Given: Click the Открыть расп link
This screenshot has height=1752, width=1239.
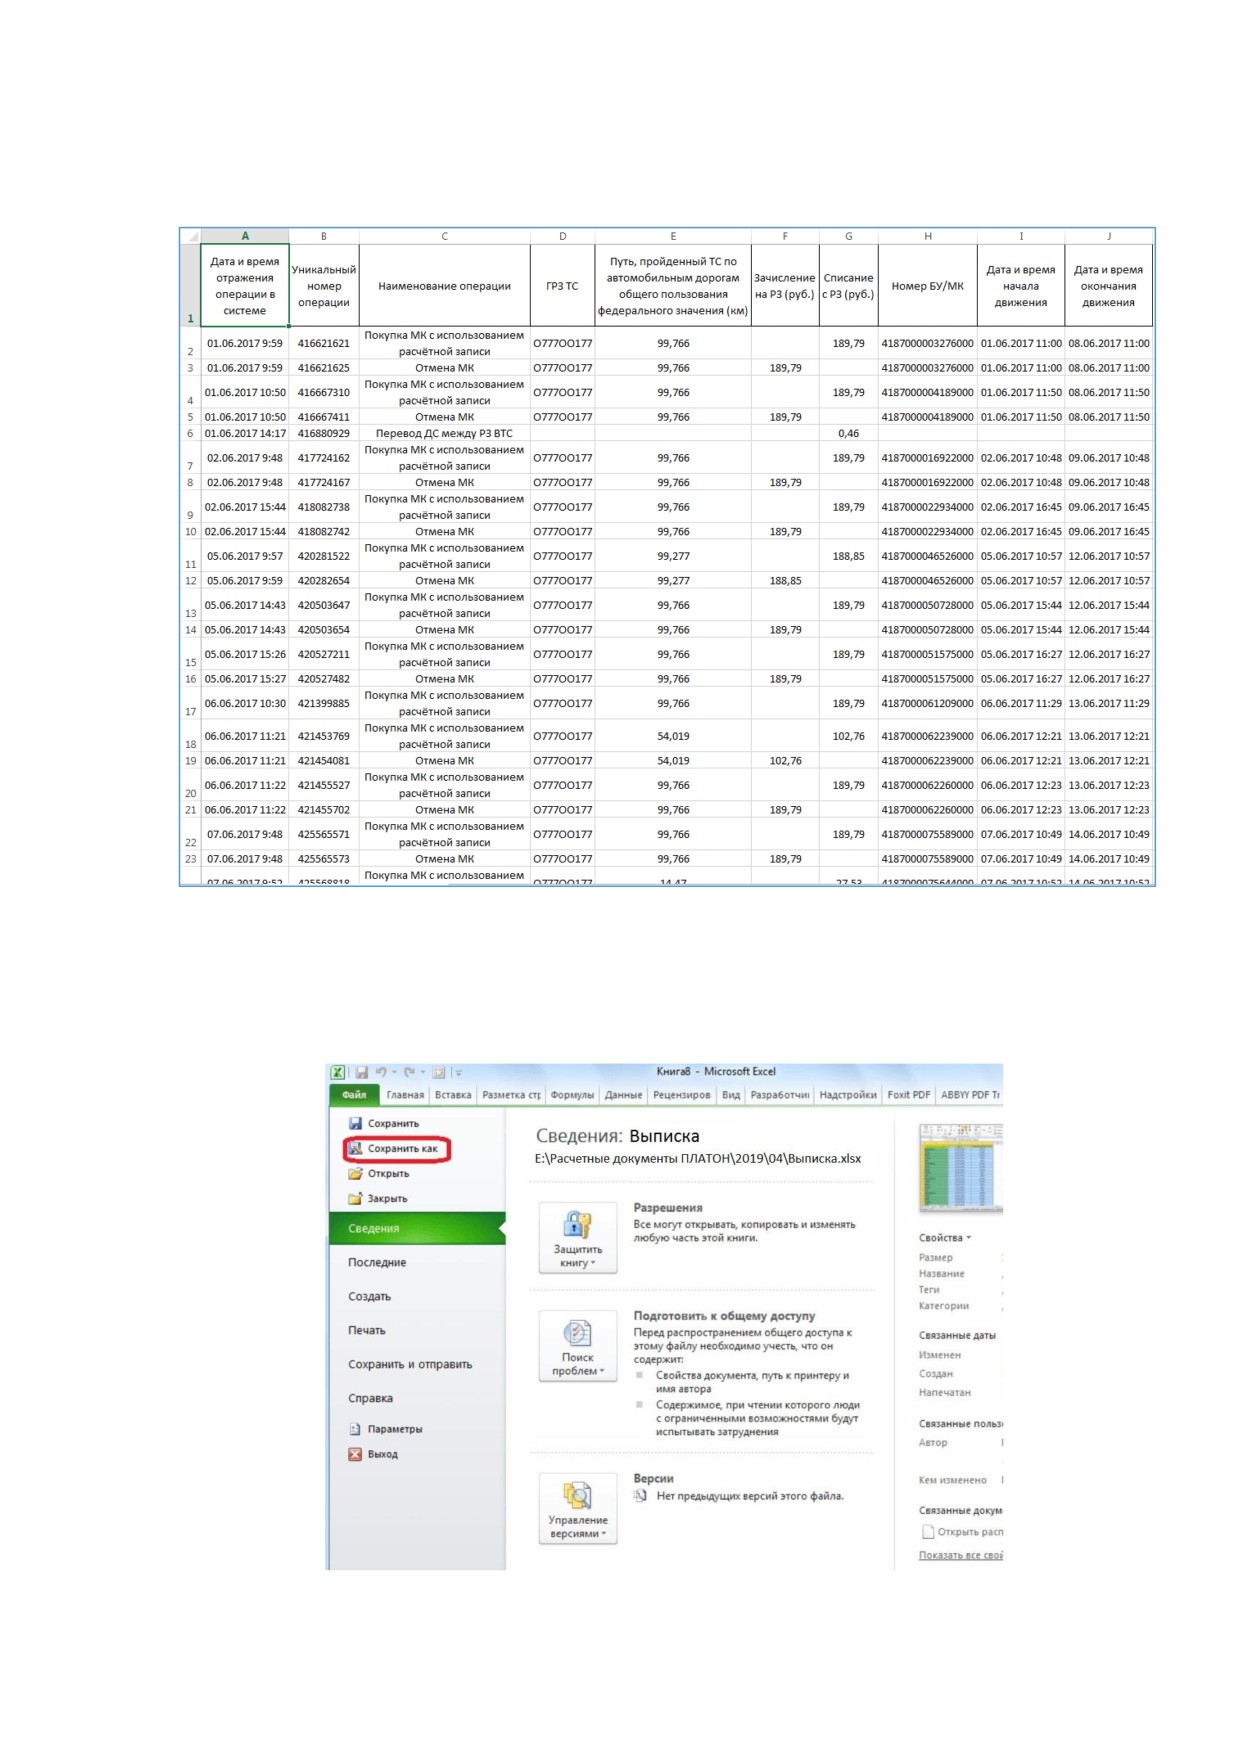Looking at the screenshot, I should click(x=970, y=1532).
